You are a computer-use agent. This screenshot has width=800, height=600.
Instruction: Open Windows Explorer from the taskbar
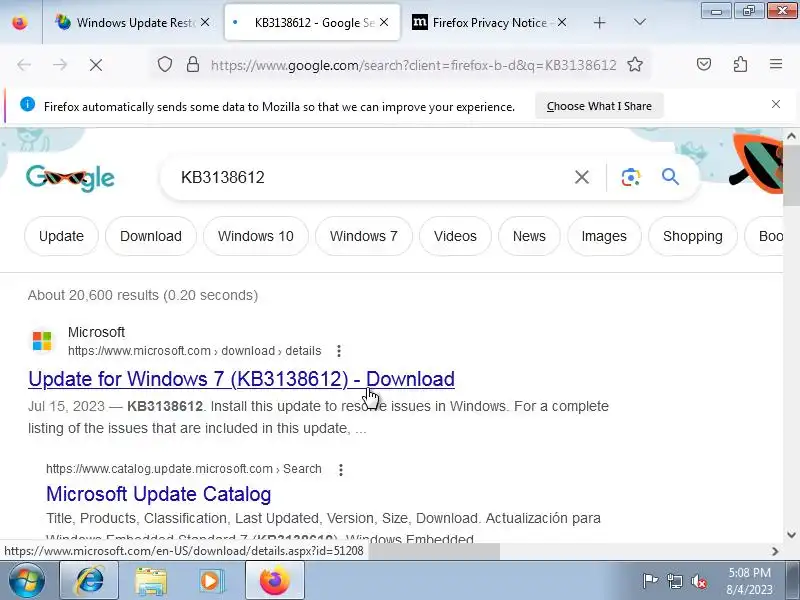151,580
